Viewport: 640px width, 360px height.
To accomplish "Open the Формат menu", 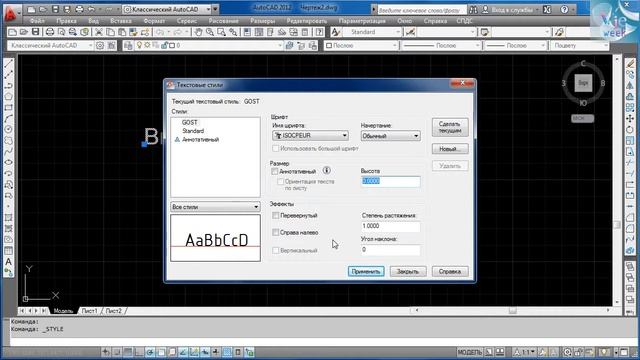I will click(154, 21).
